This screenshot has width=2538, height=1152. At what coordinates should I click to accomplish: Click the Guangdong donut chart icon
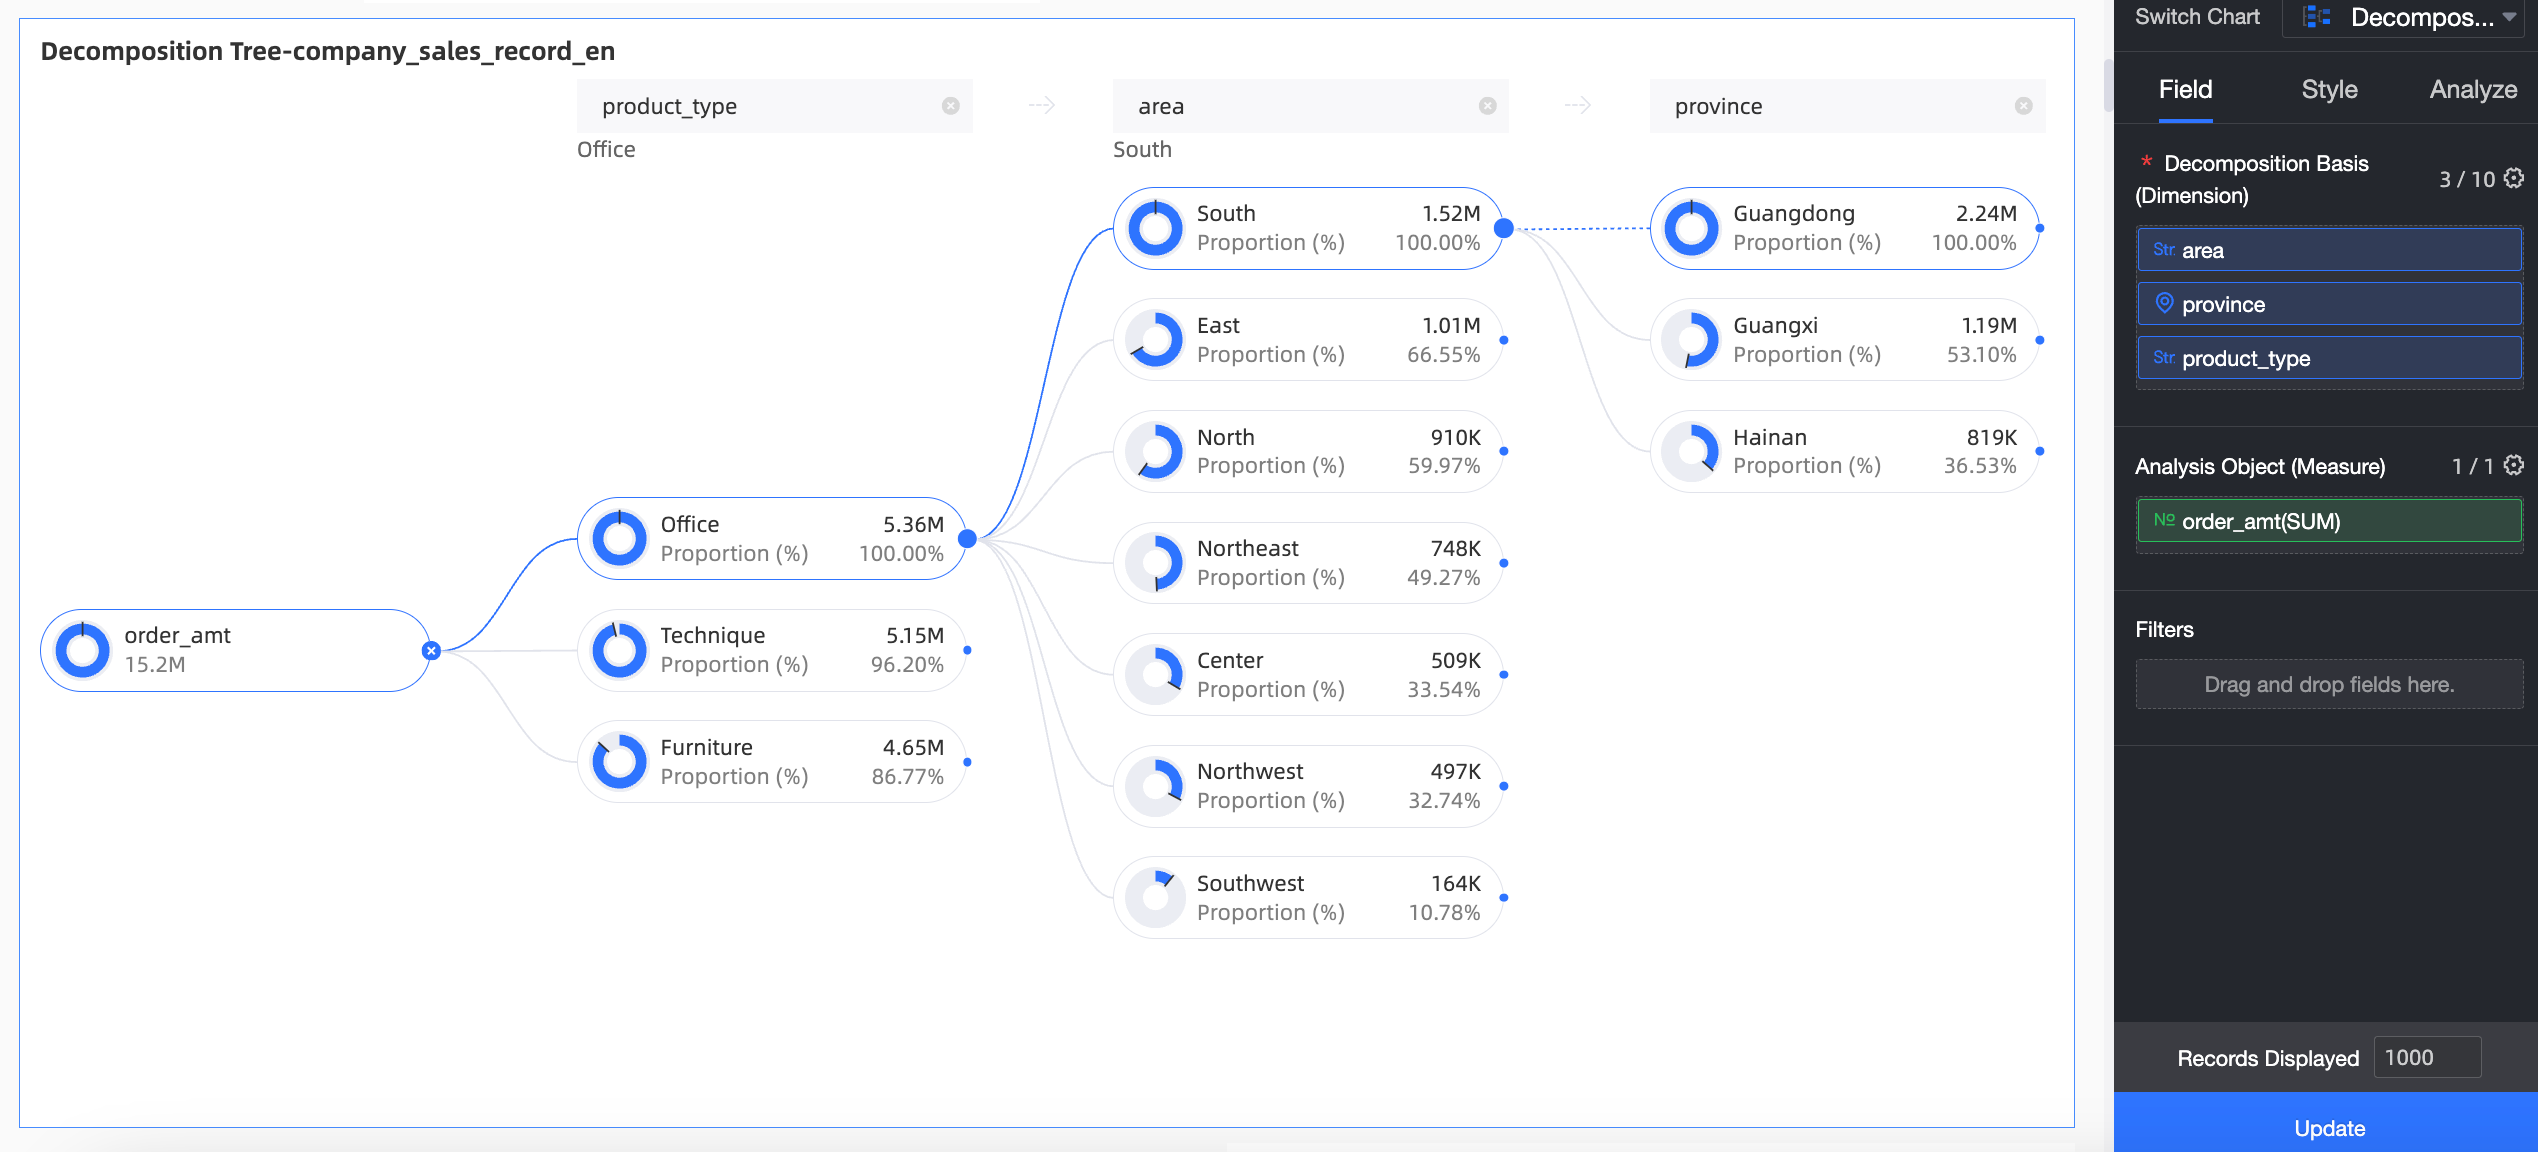pyautogui.click(x=1691, y=228)
